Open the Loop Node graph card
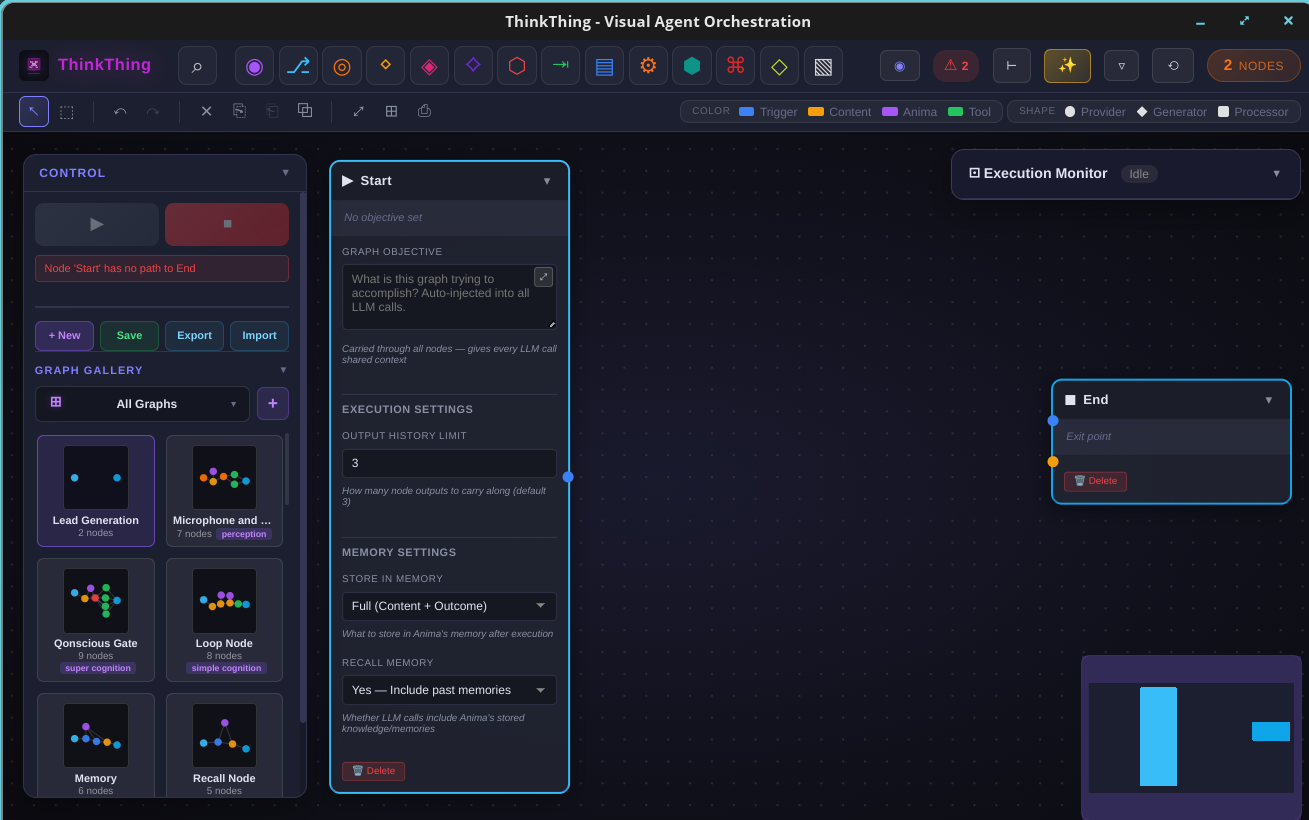This screenshot has width=1309, height=820. click(224, 620)
